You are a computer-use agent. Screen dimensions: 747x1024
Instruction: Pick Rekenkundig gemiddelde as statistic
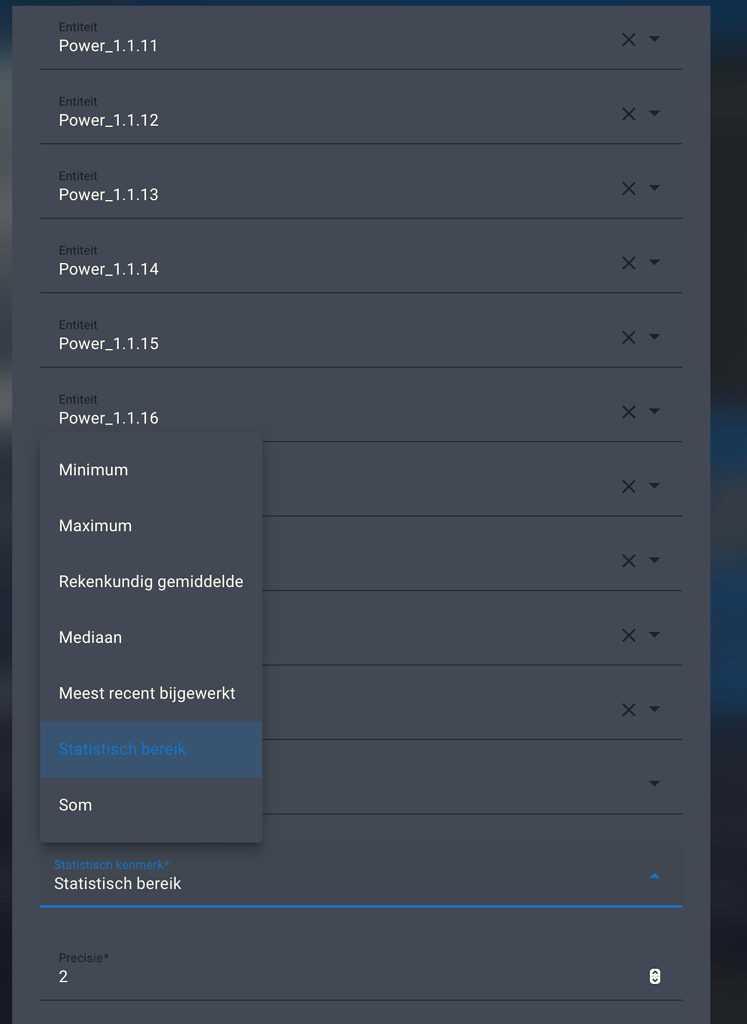(150, 581)
